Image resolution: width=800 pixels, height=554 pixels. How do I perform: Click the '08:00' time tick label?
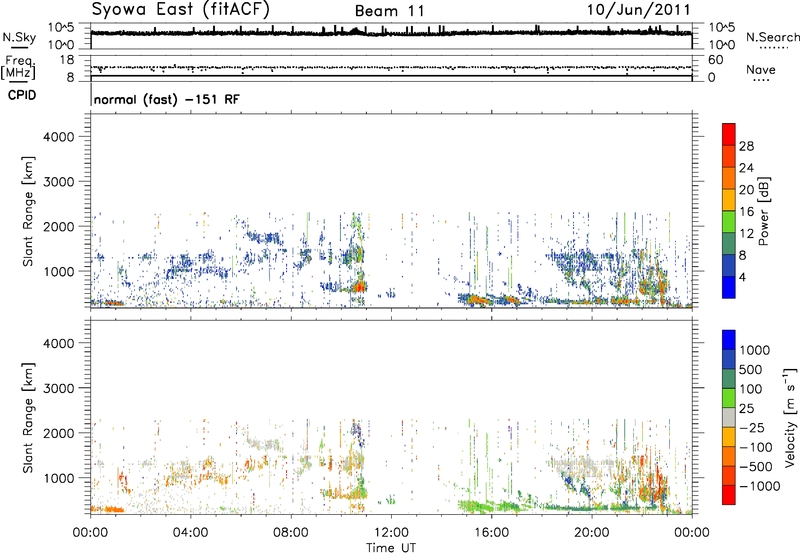point(290,533)
